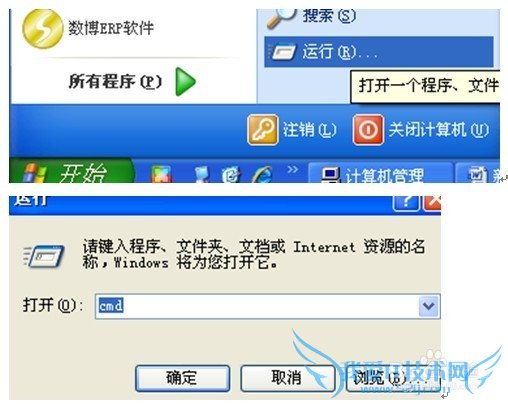The width and height of the screenshot is (508, 404).
Task: Click the colorful quick launch icon
Action: [161, 174]
